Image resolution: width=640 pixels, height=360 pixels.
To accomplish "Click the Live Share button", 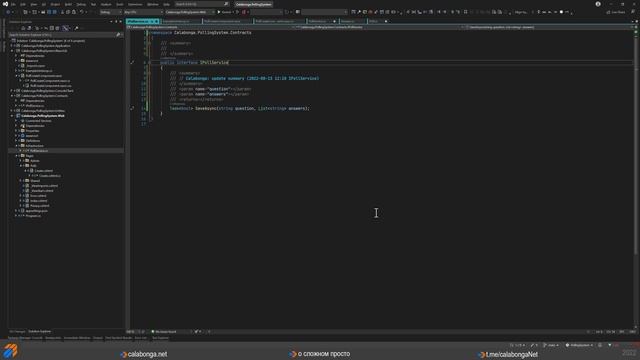I will pos(616,12).
